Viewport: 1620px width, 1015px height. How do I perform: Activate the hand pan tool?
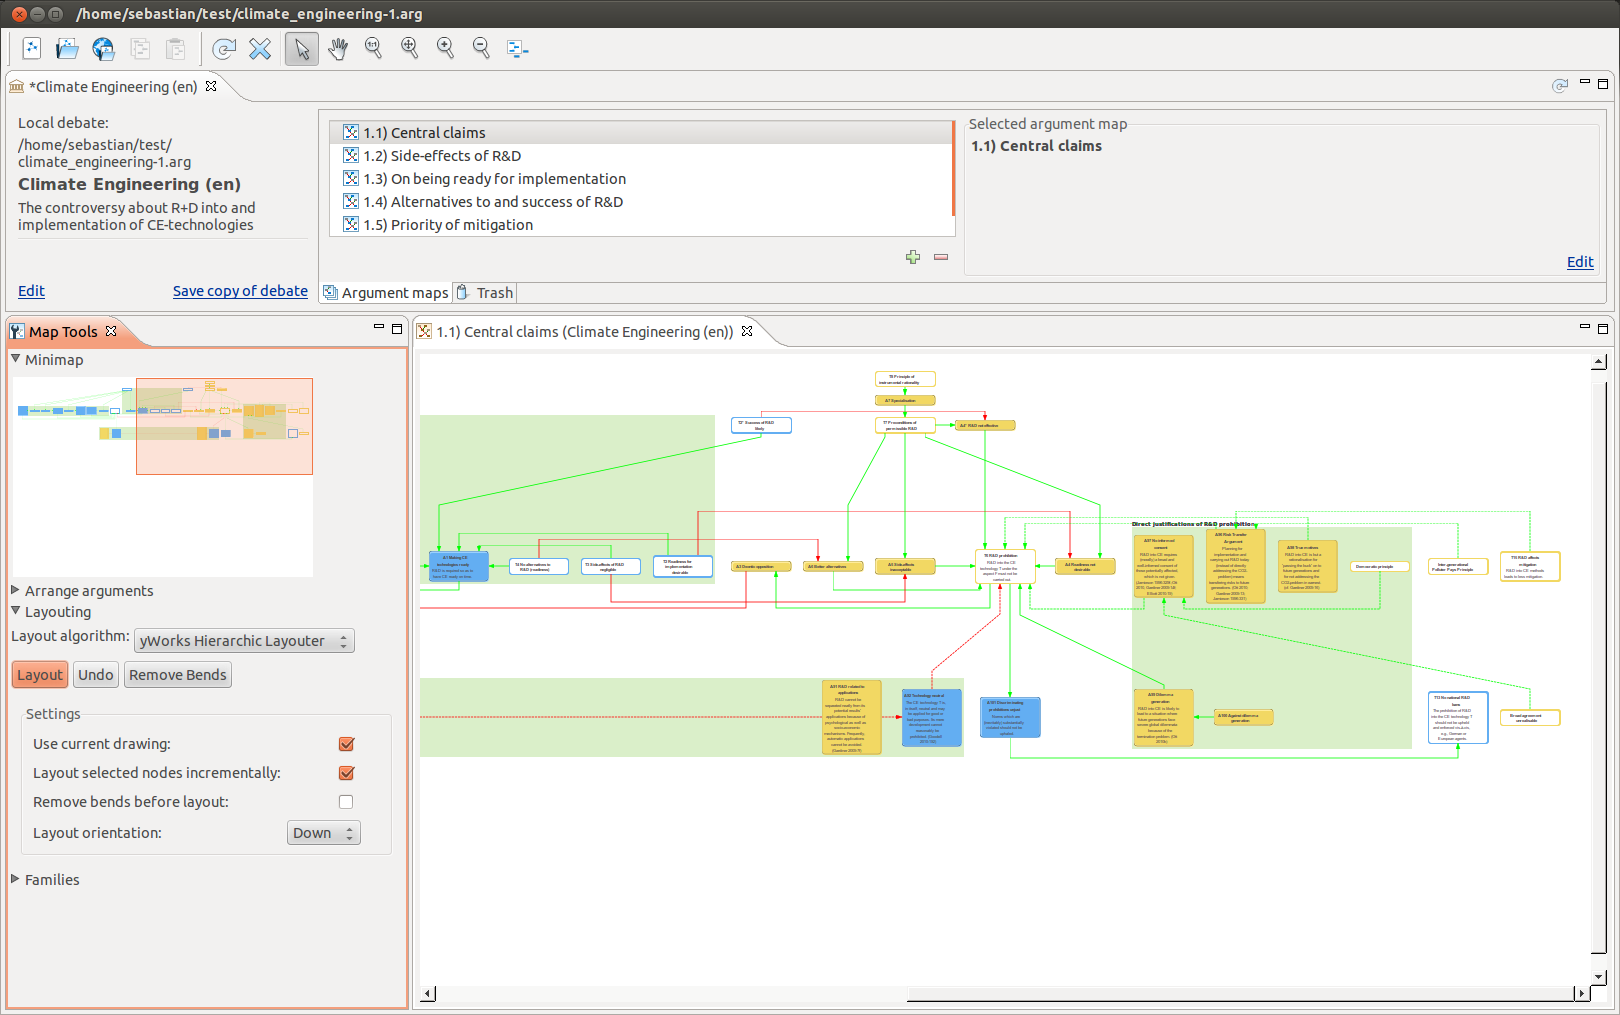[x=338, y=48]
